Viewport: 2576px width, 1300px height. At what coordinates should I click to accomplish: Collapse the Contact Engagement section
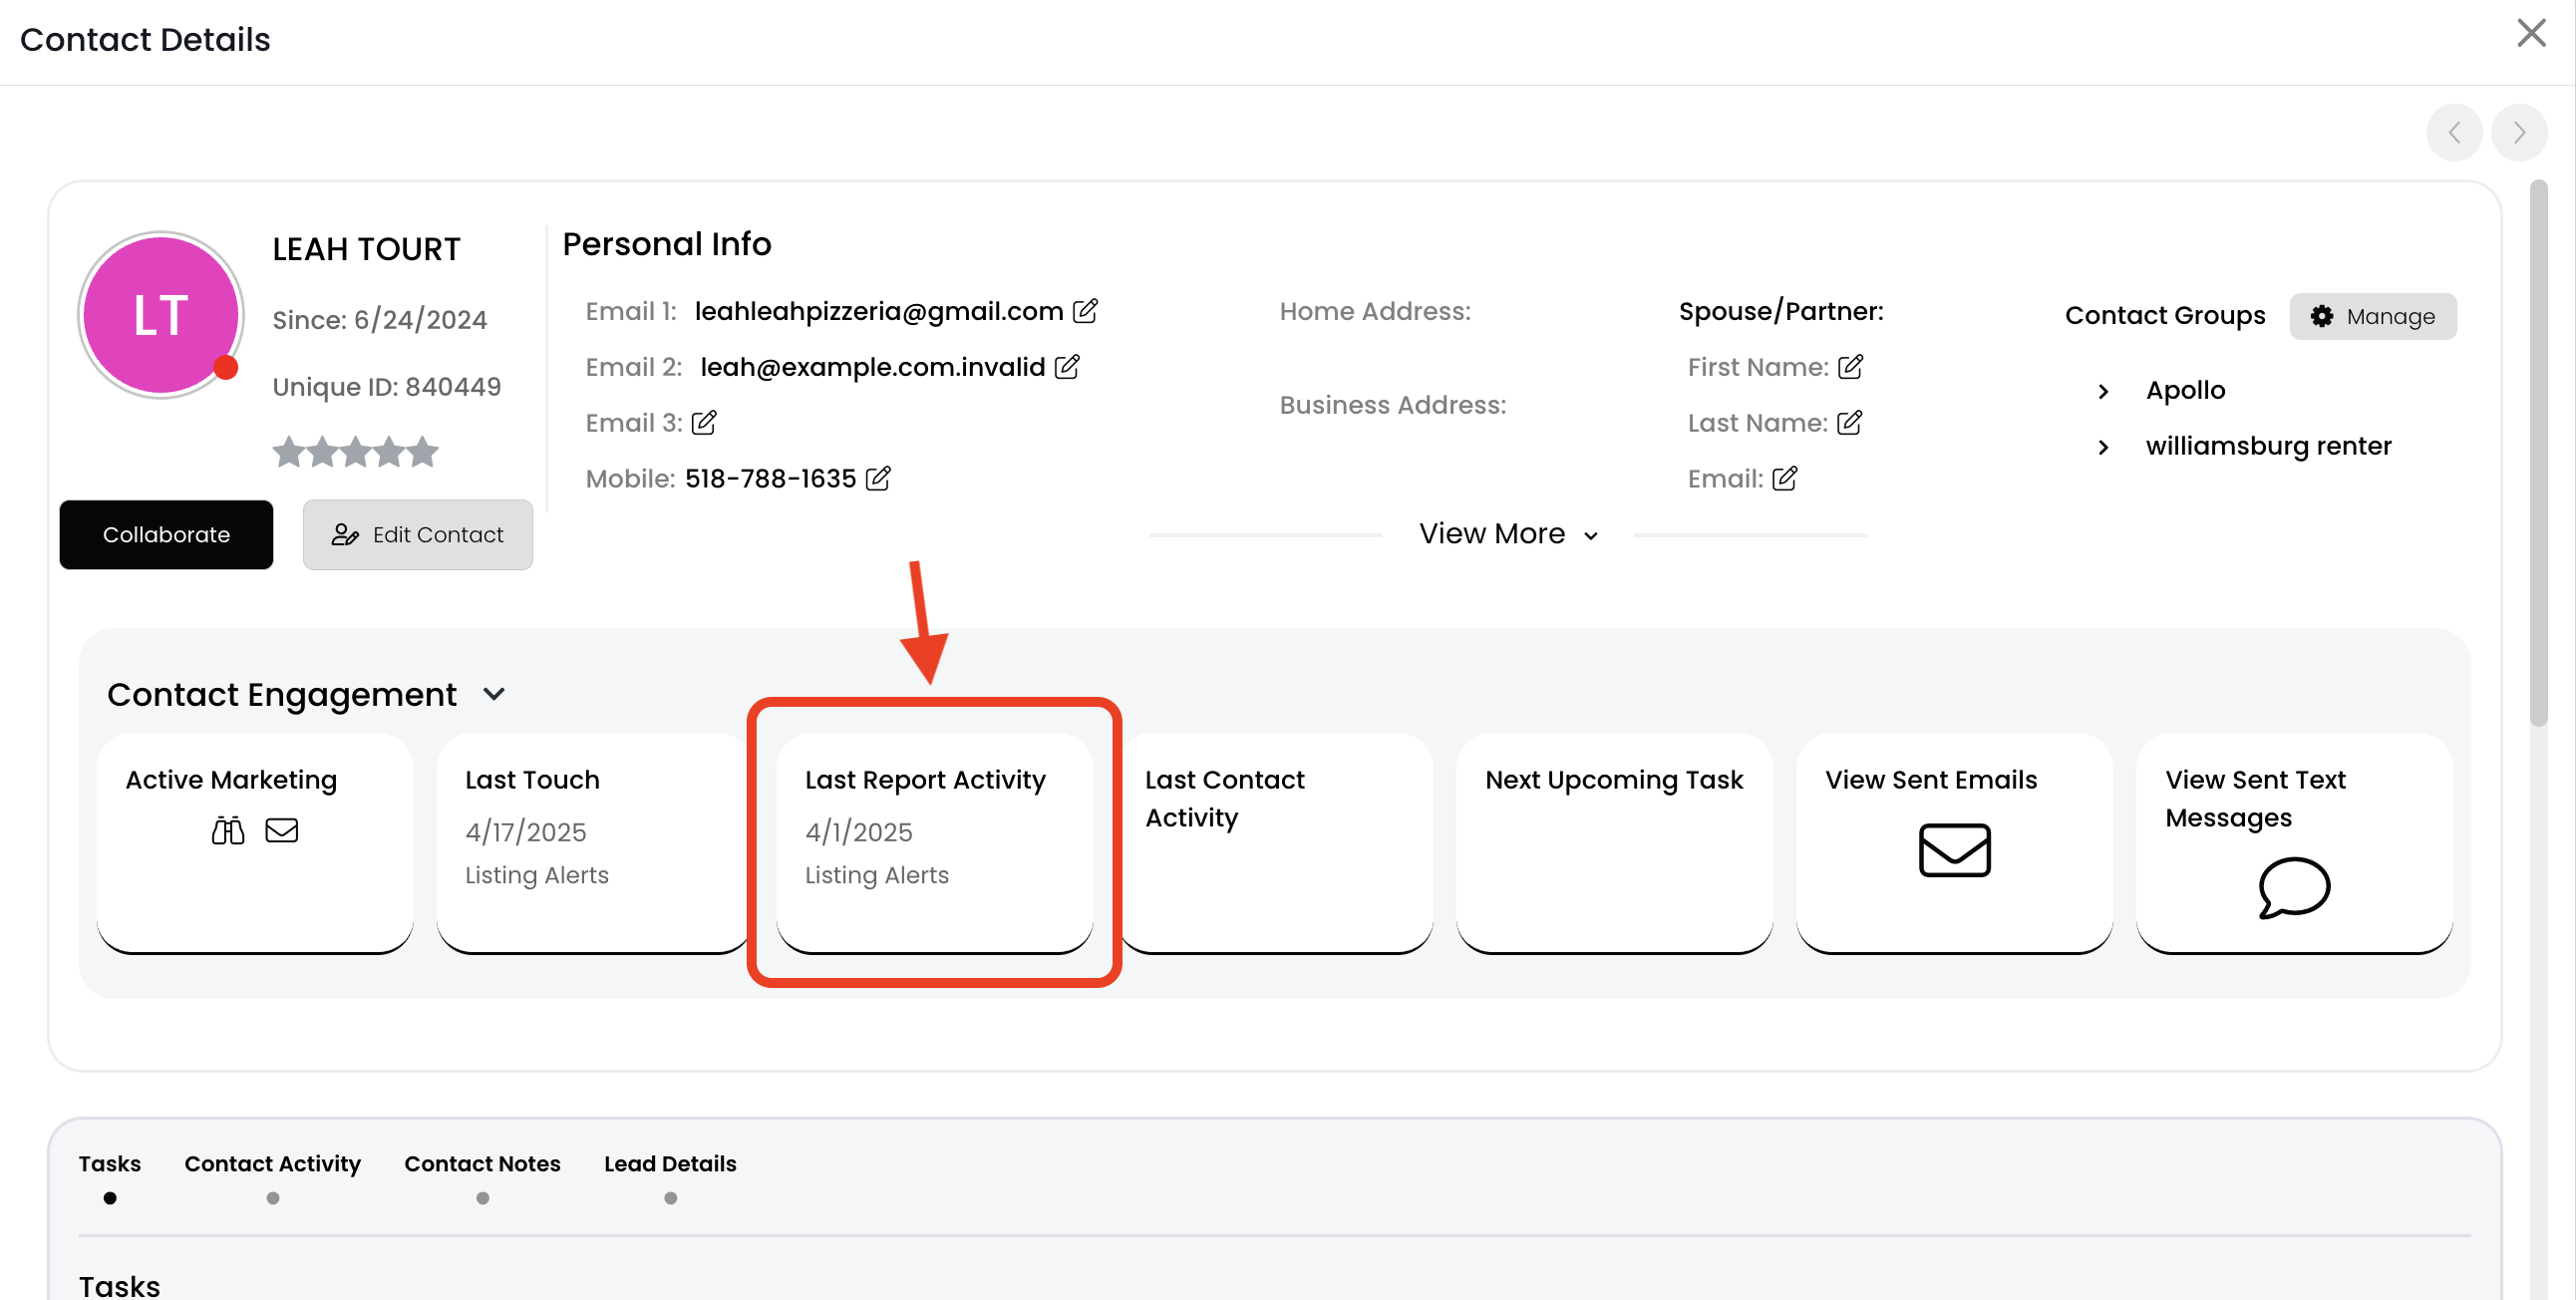494,694
